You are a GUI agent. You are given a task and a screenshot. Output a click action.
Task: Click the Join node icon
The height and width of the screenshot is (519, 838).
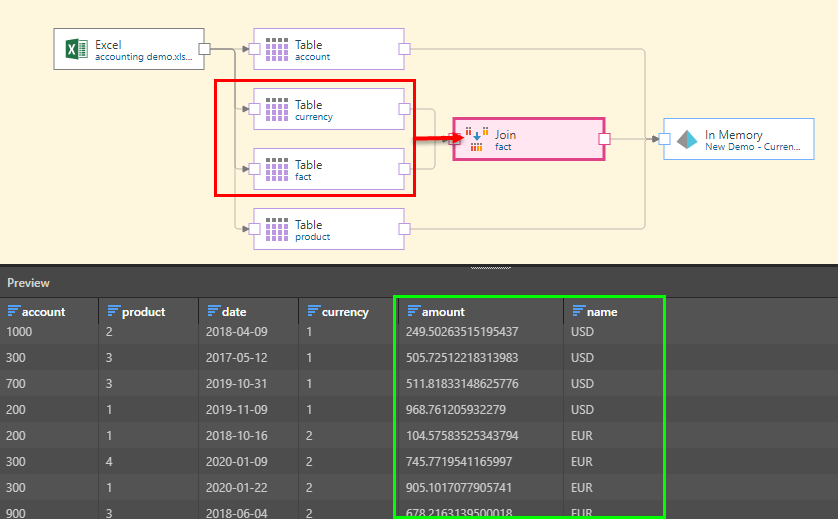(477, 139)
